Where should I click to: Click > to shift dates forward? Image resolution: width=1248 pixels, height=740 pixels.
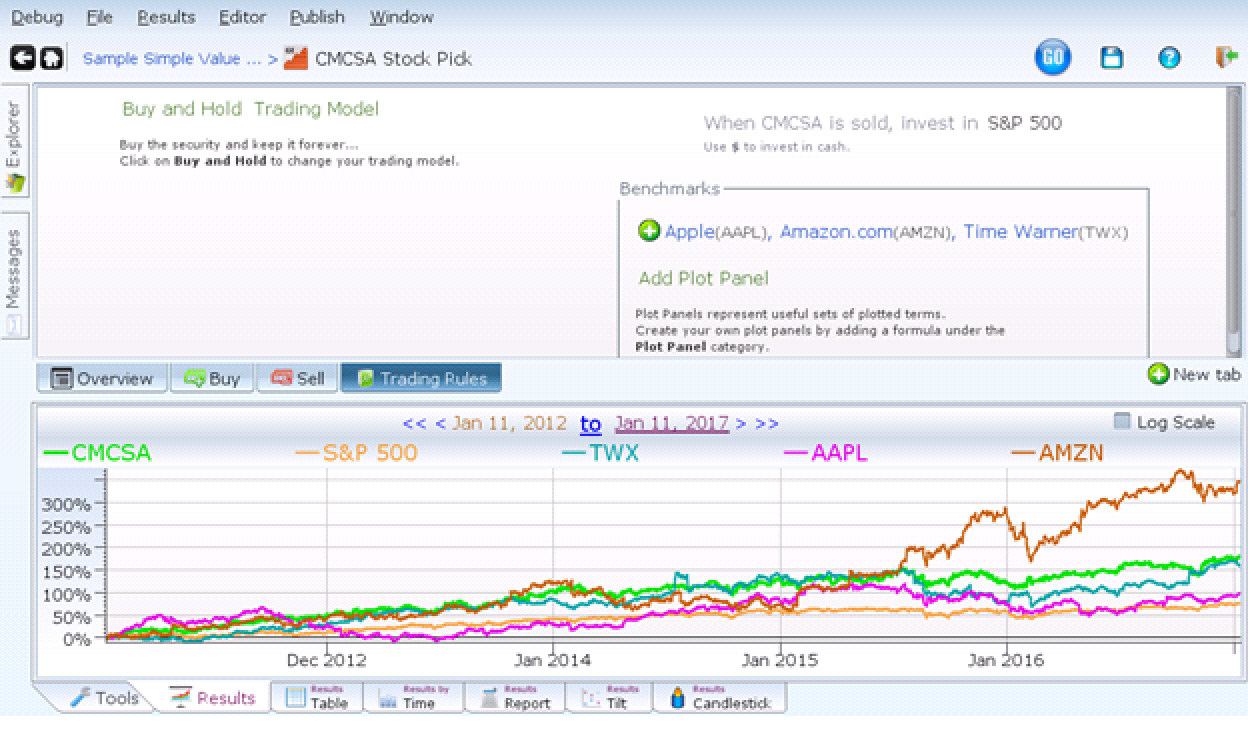click(x=741, y=423)
